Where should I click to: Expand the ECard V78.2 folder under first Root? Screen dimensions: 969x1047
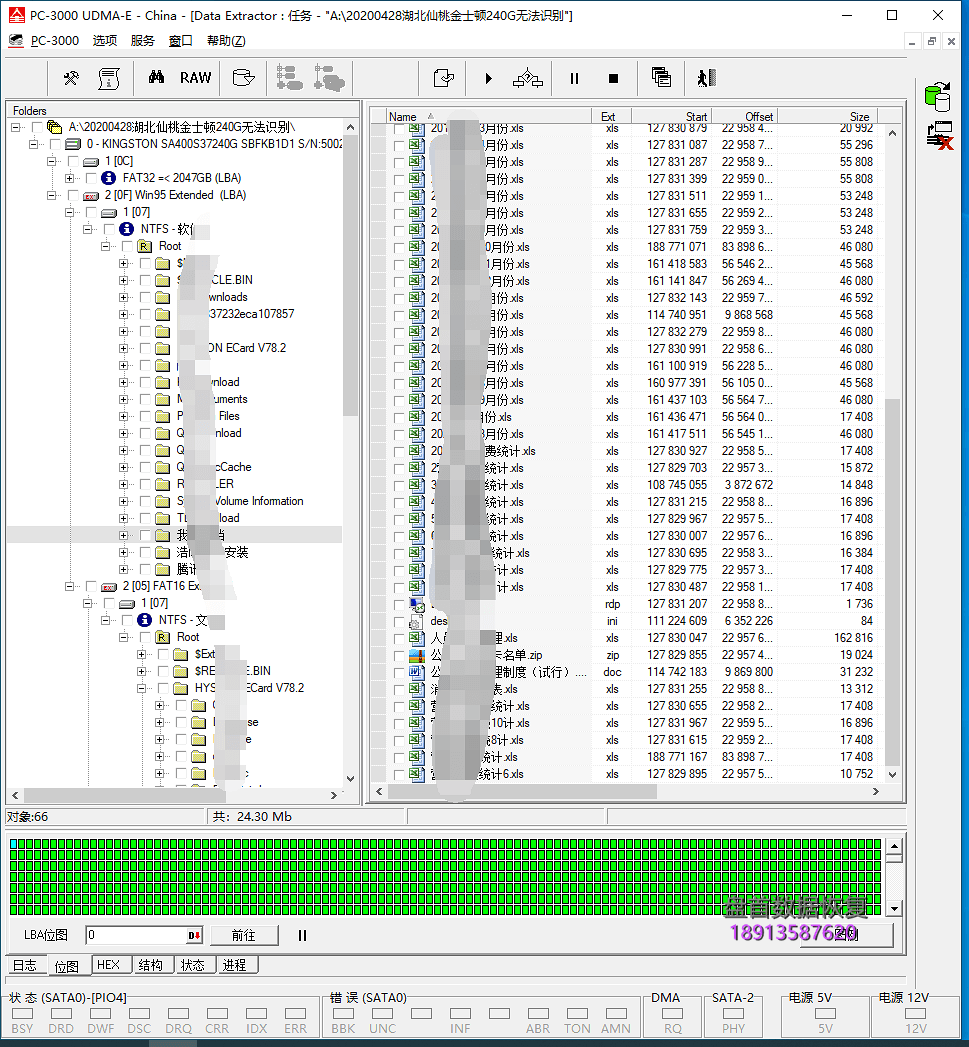[123, 349]
